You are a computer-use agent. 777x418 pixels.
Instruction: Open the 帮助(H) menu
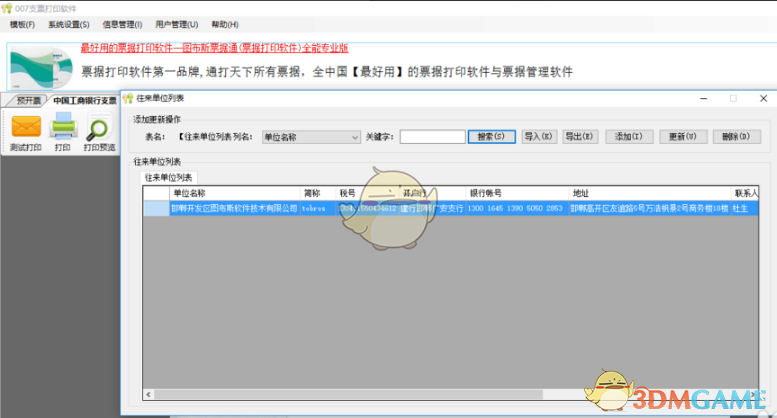[224, 24]
